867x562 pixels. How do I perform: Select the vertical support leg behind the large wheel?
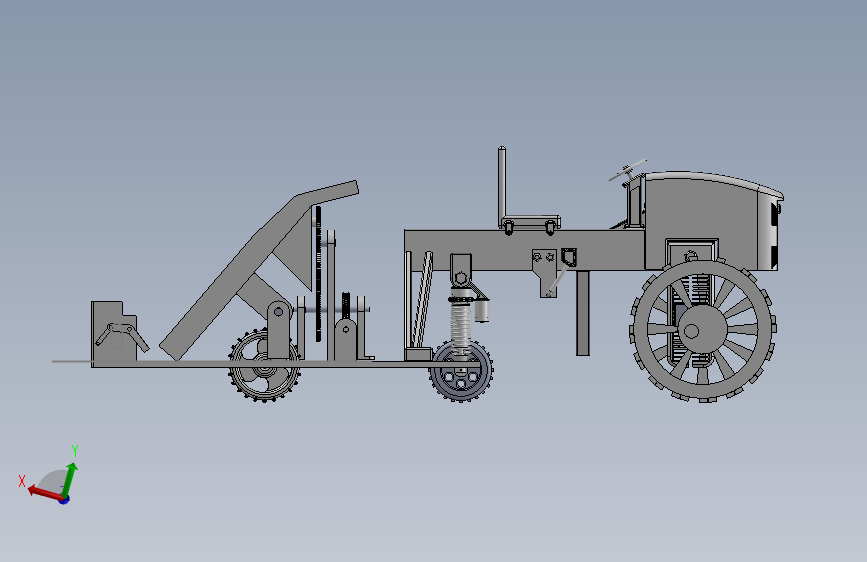pos(583,313)
